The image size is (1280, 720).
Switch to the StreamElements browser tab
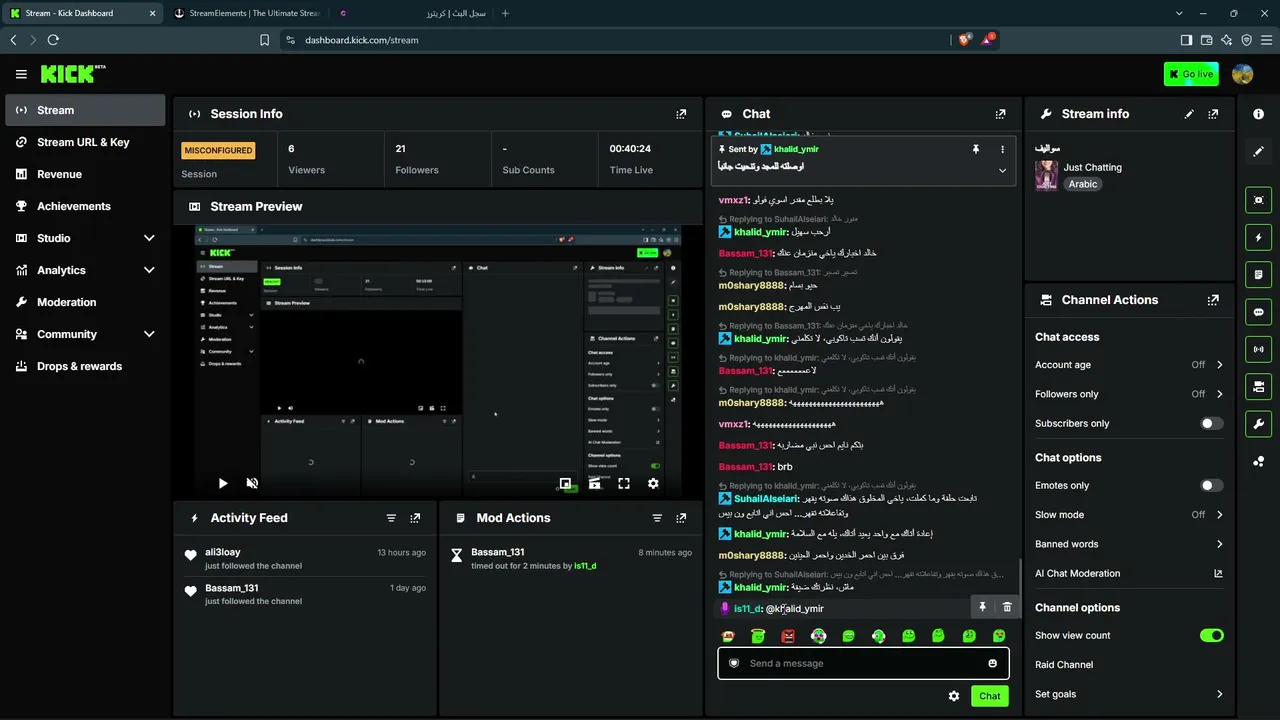pos(247,13)
